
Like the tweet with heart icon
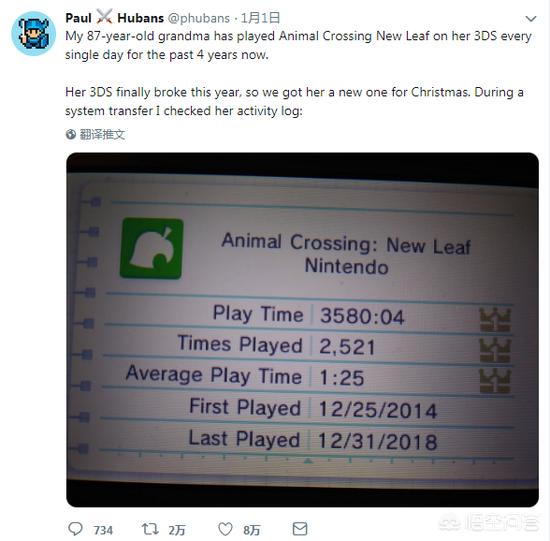click(x=225, y=529)
